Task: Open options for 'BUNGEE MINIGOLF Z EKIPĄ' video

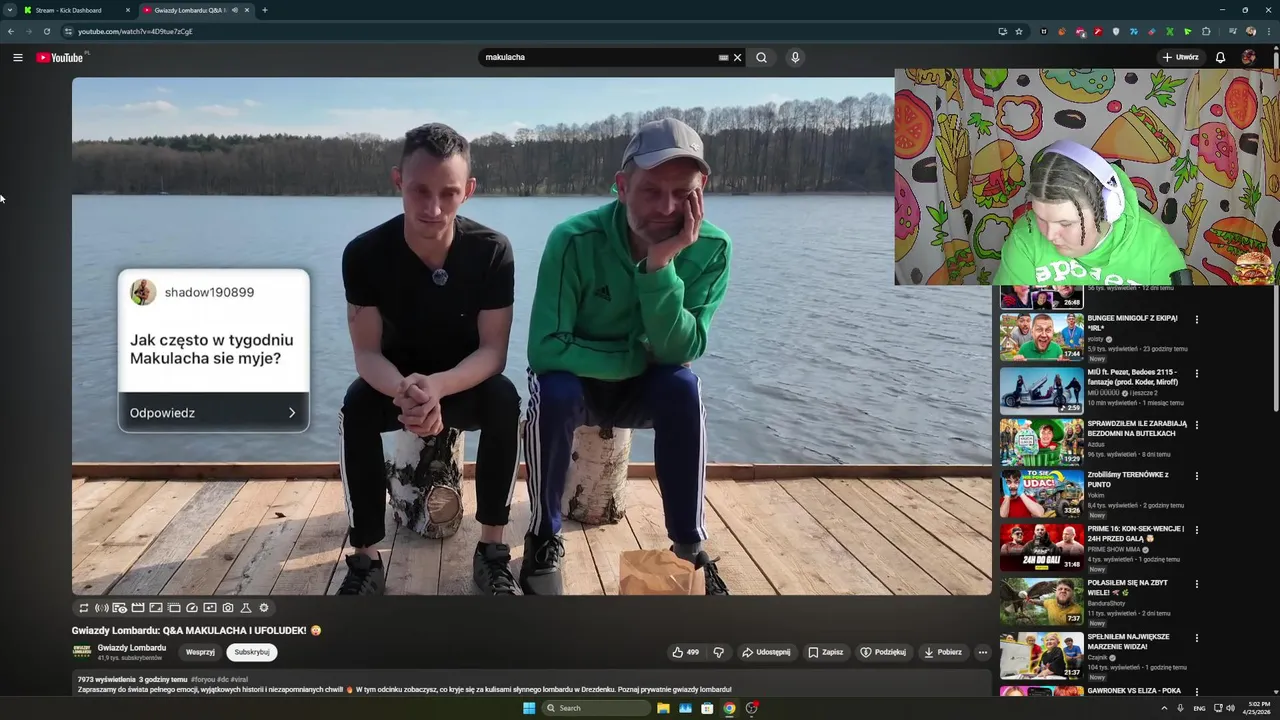Action: (1197, 320)
